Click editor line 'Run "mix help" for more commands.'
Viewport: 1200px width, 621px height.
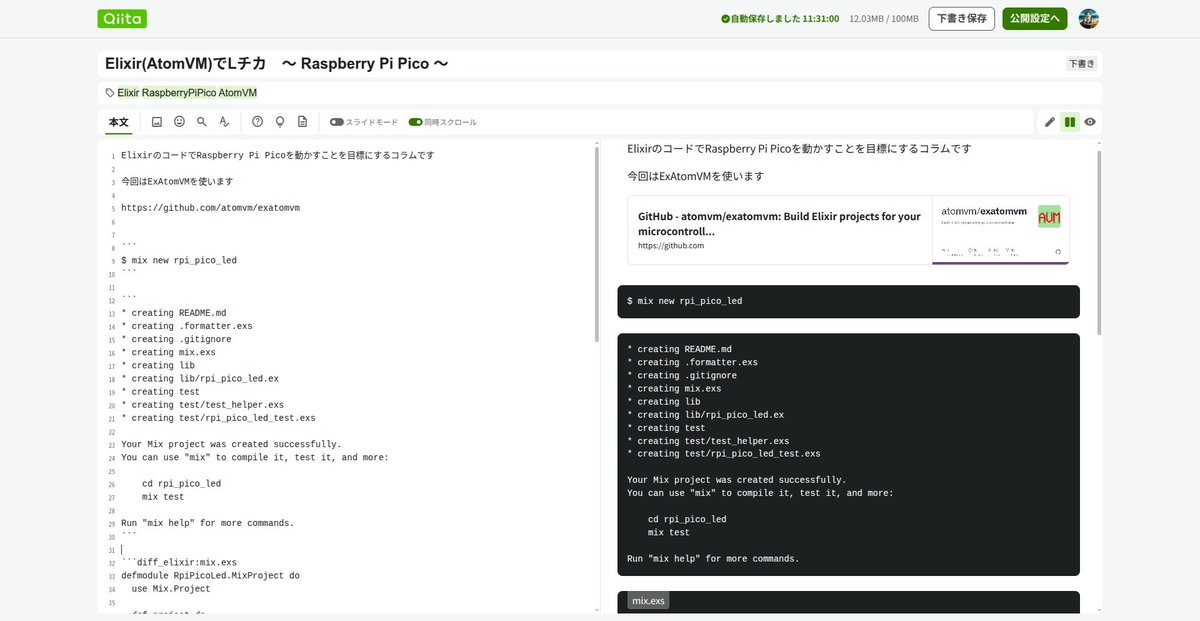[207, 523]
